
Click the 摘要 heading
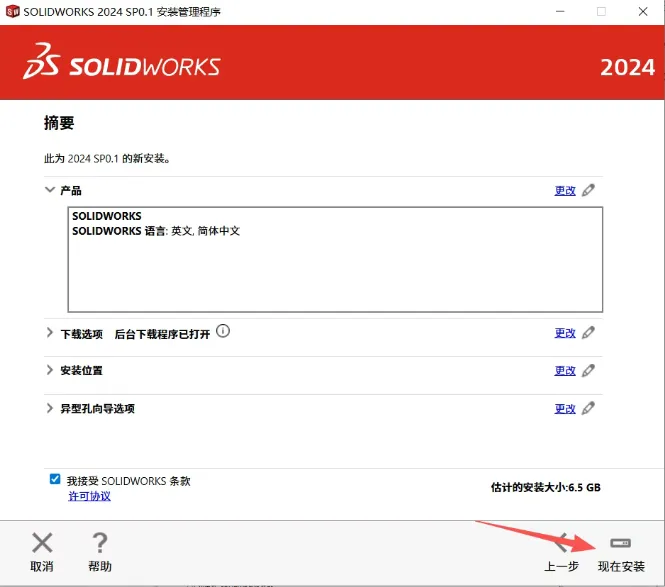59,123
